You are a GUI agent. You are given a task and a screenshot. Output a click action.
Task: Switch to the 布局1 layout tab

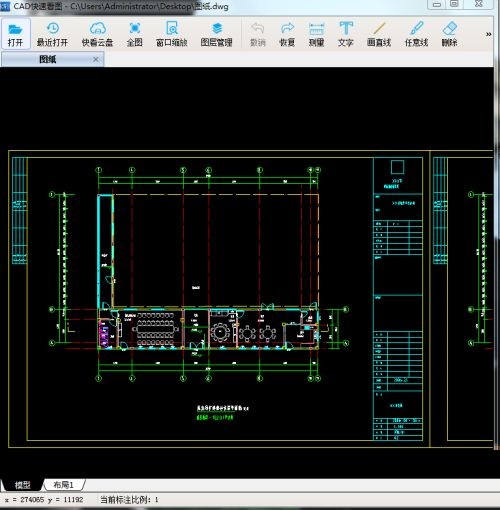point(63,484)
